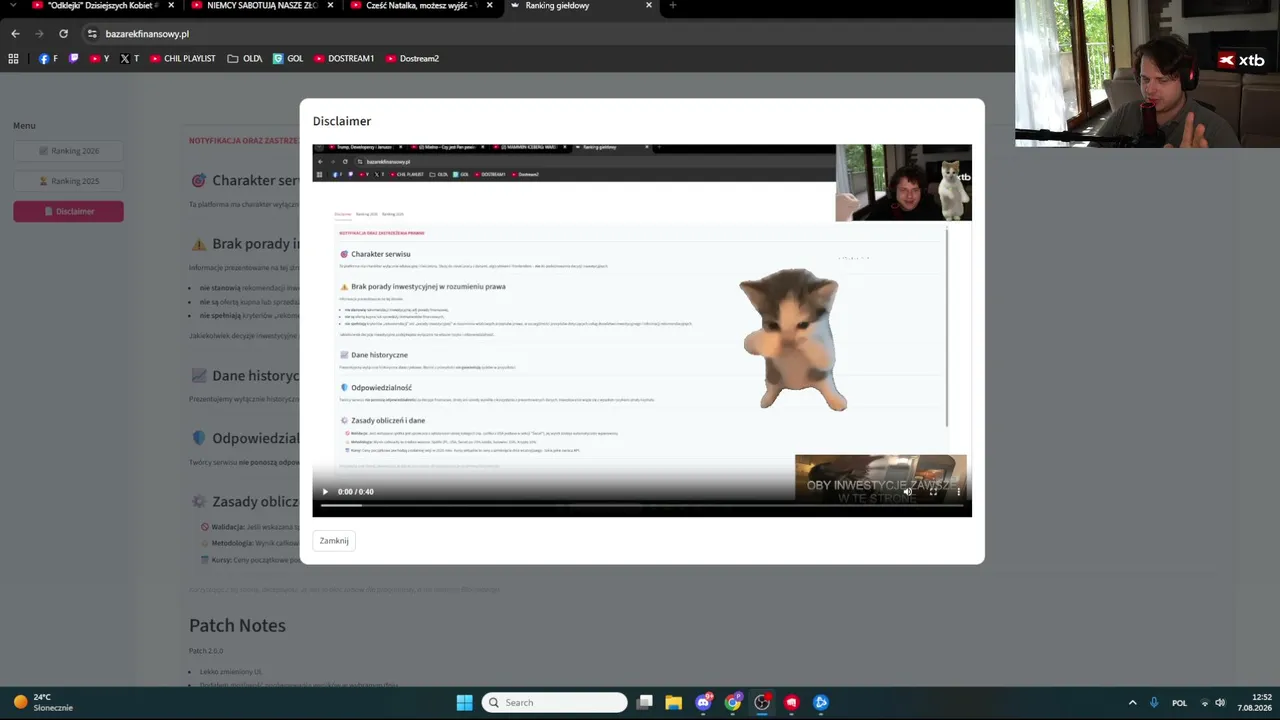
Task: Expand the OLD\ bookmarks folder
Action: [x=245, y=59]
